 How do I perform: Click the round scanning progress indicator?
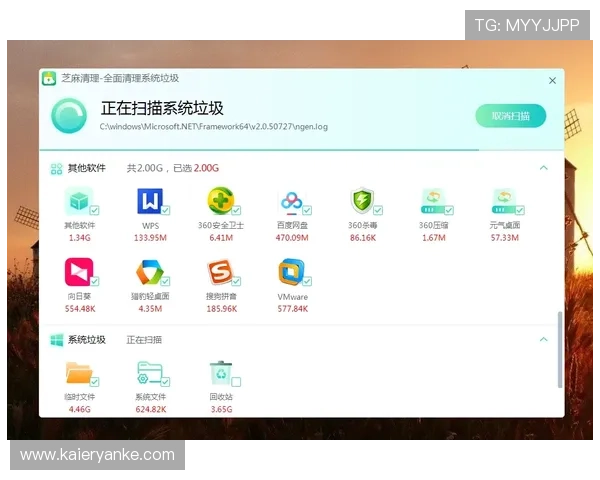[69, 116]
